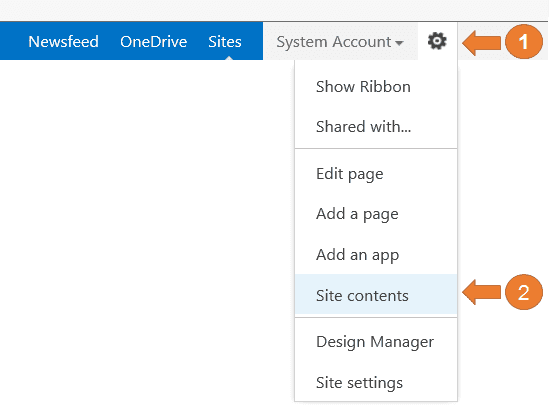
Task: Open the Newsfeed link
Action: (63, 42)
